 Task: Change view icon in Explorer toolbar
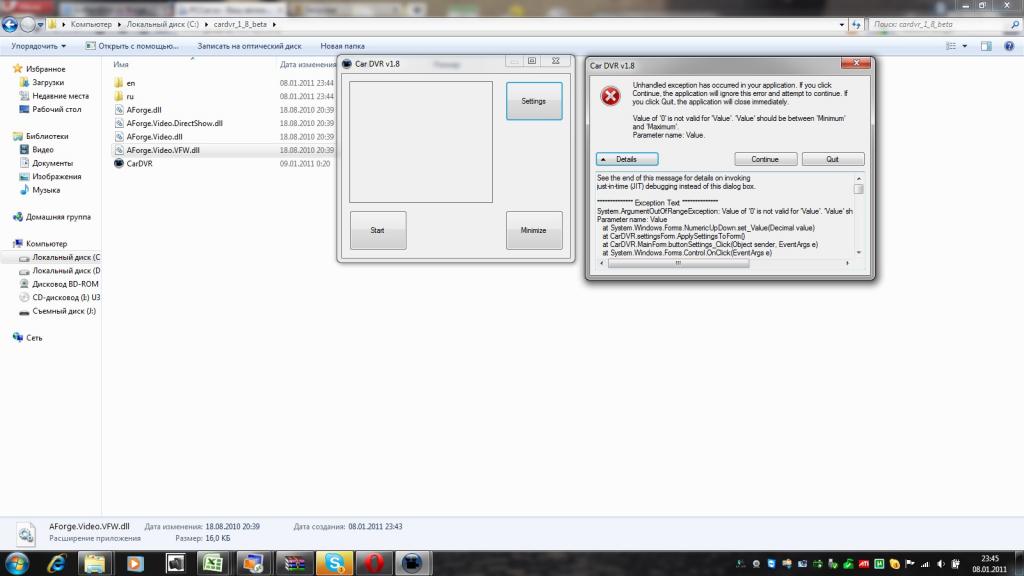coord(951,46)
